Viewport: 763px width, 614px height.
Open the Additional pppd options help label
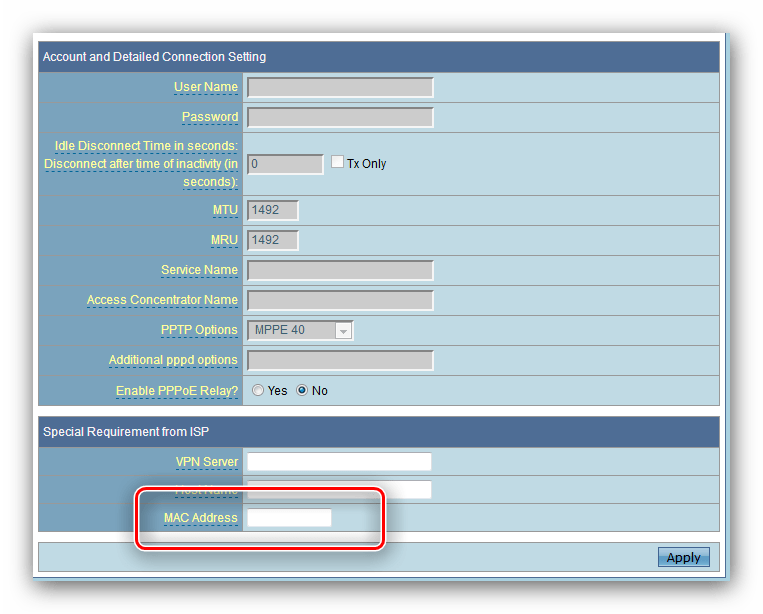(x=173, y=360)
